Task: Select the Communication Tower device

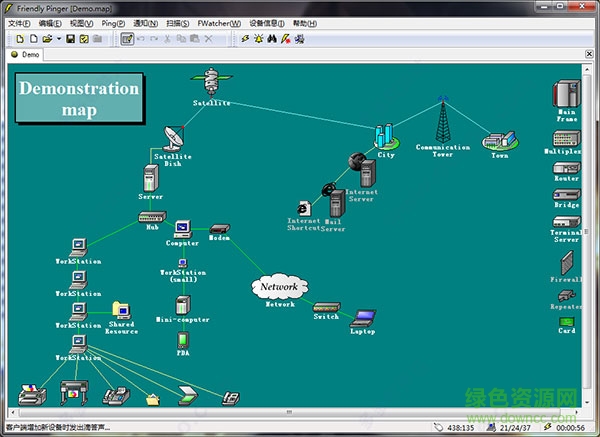Action: point(442,122)
